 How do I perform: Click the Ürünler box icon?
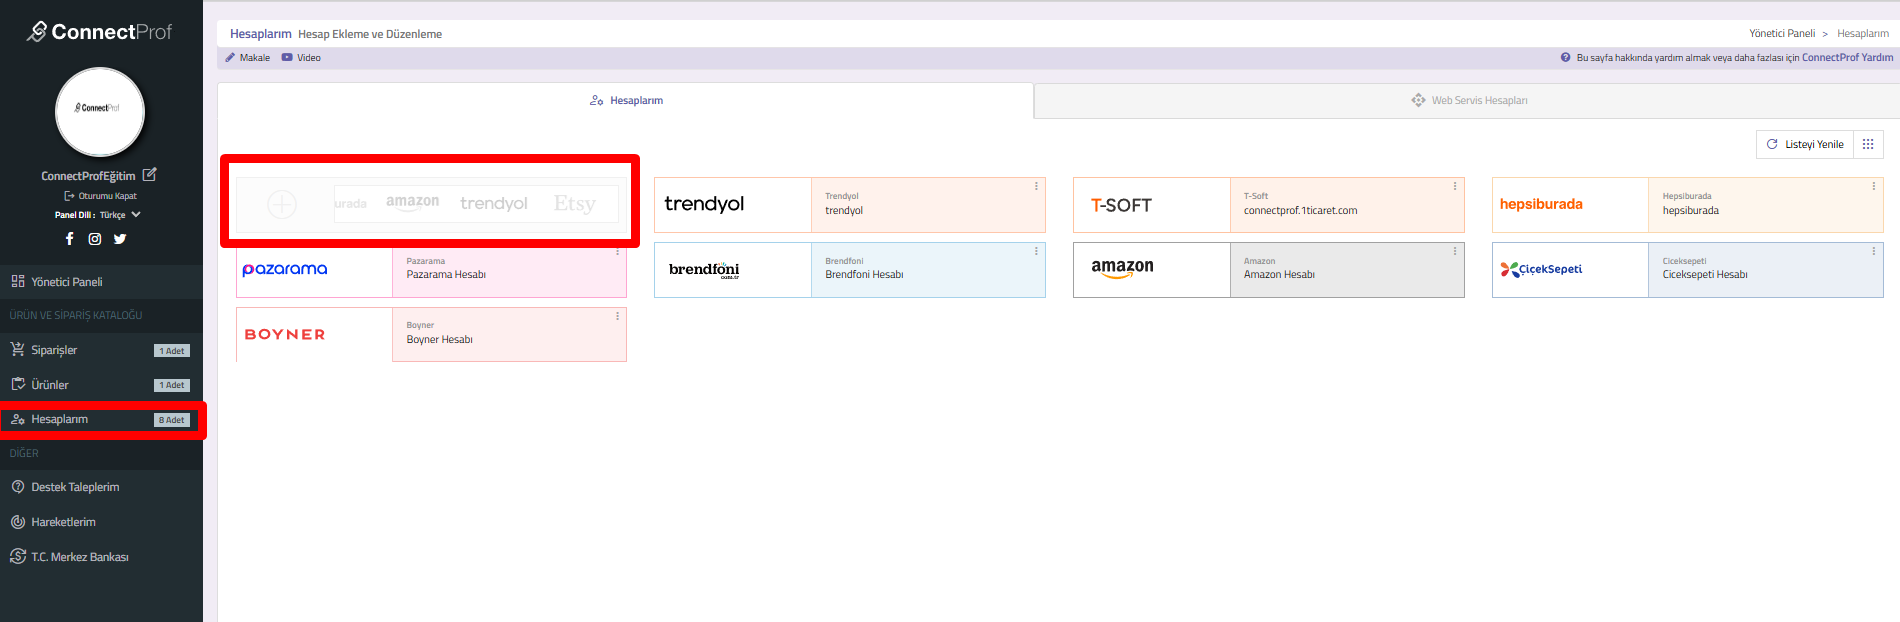pyautogui.click(x=18, y=384)
